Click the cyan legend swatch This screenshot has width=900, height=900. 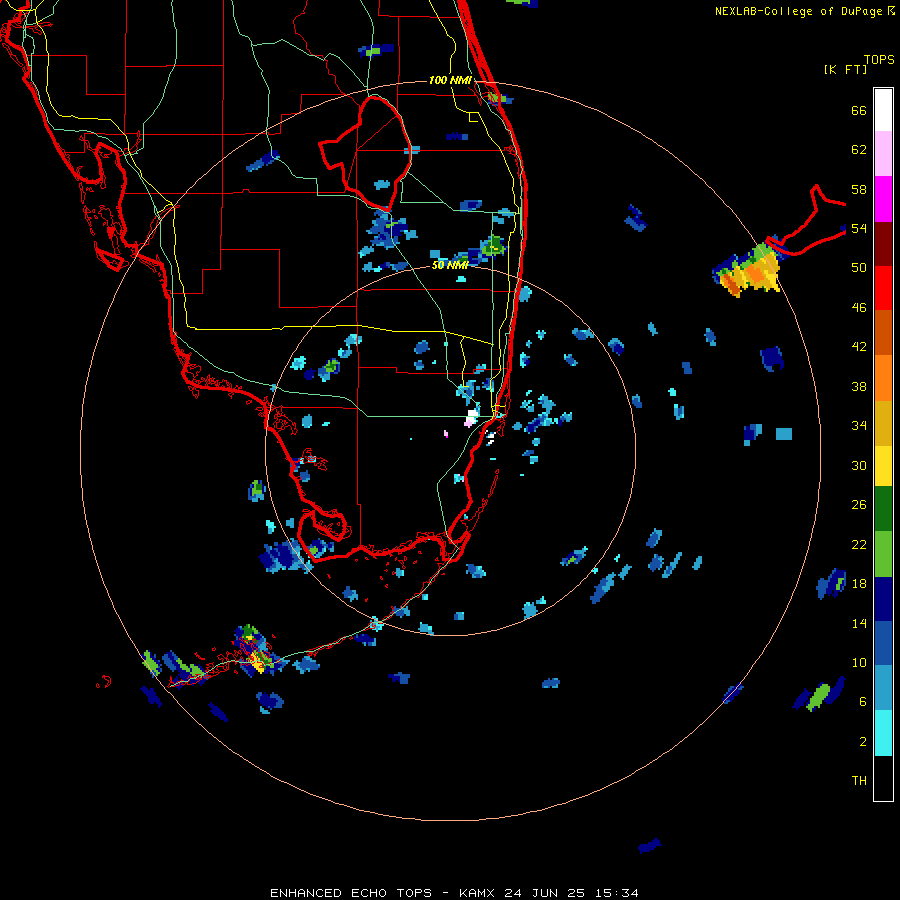pyautogui.click(x=883, y=733)
